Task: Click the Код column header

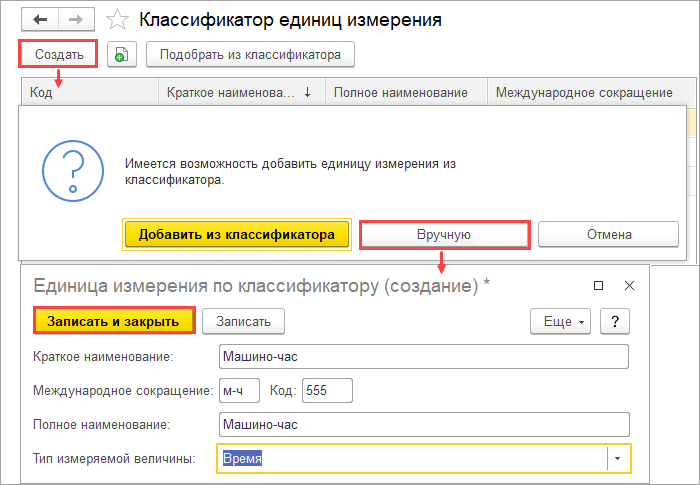Action: (x=88, y=93)
